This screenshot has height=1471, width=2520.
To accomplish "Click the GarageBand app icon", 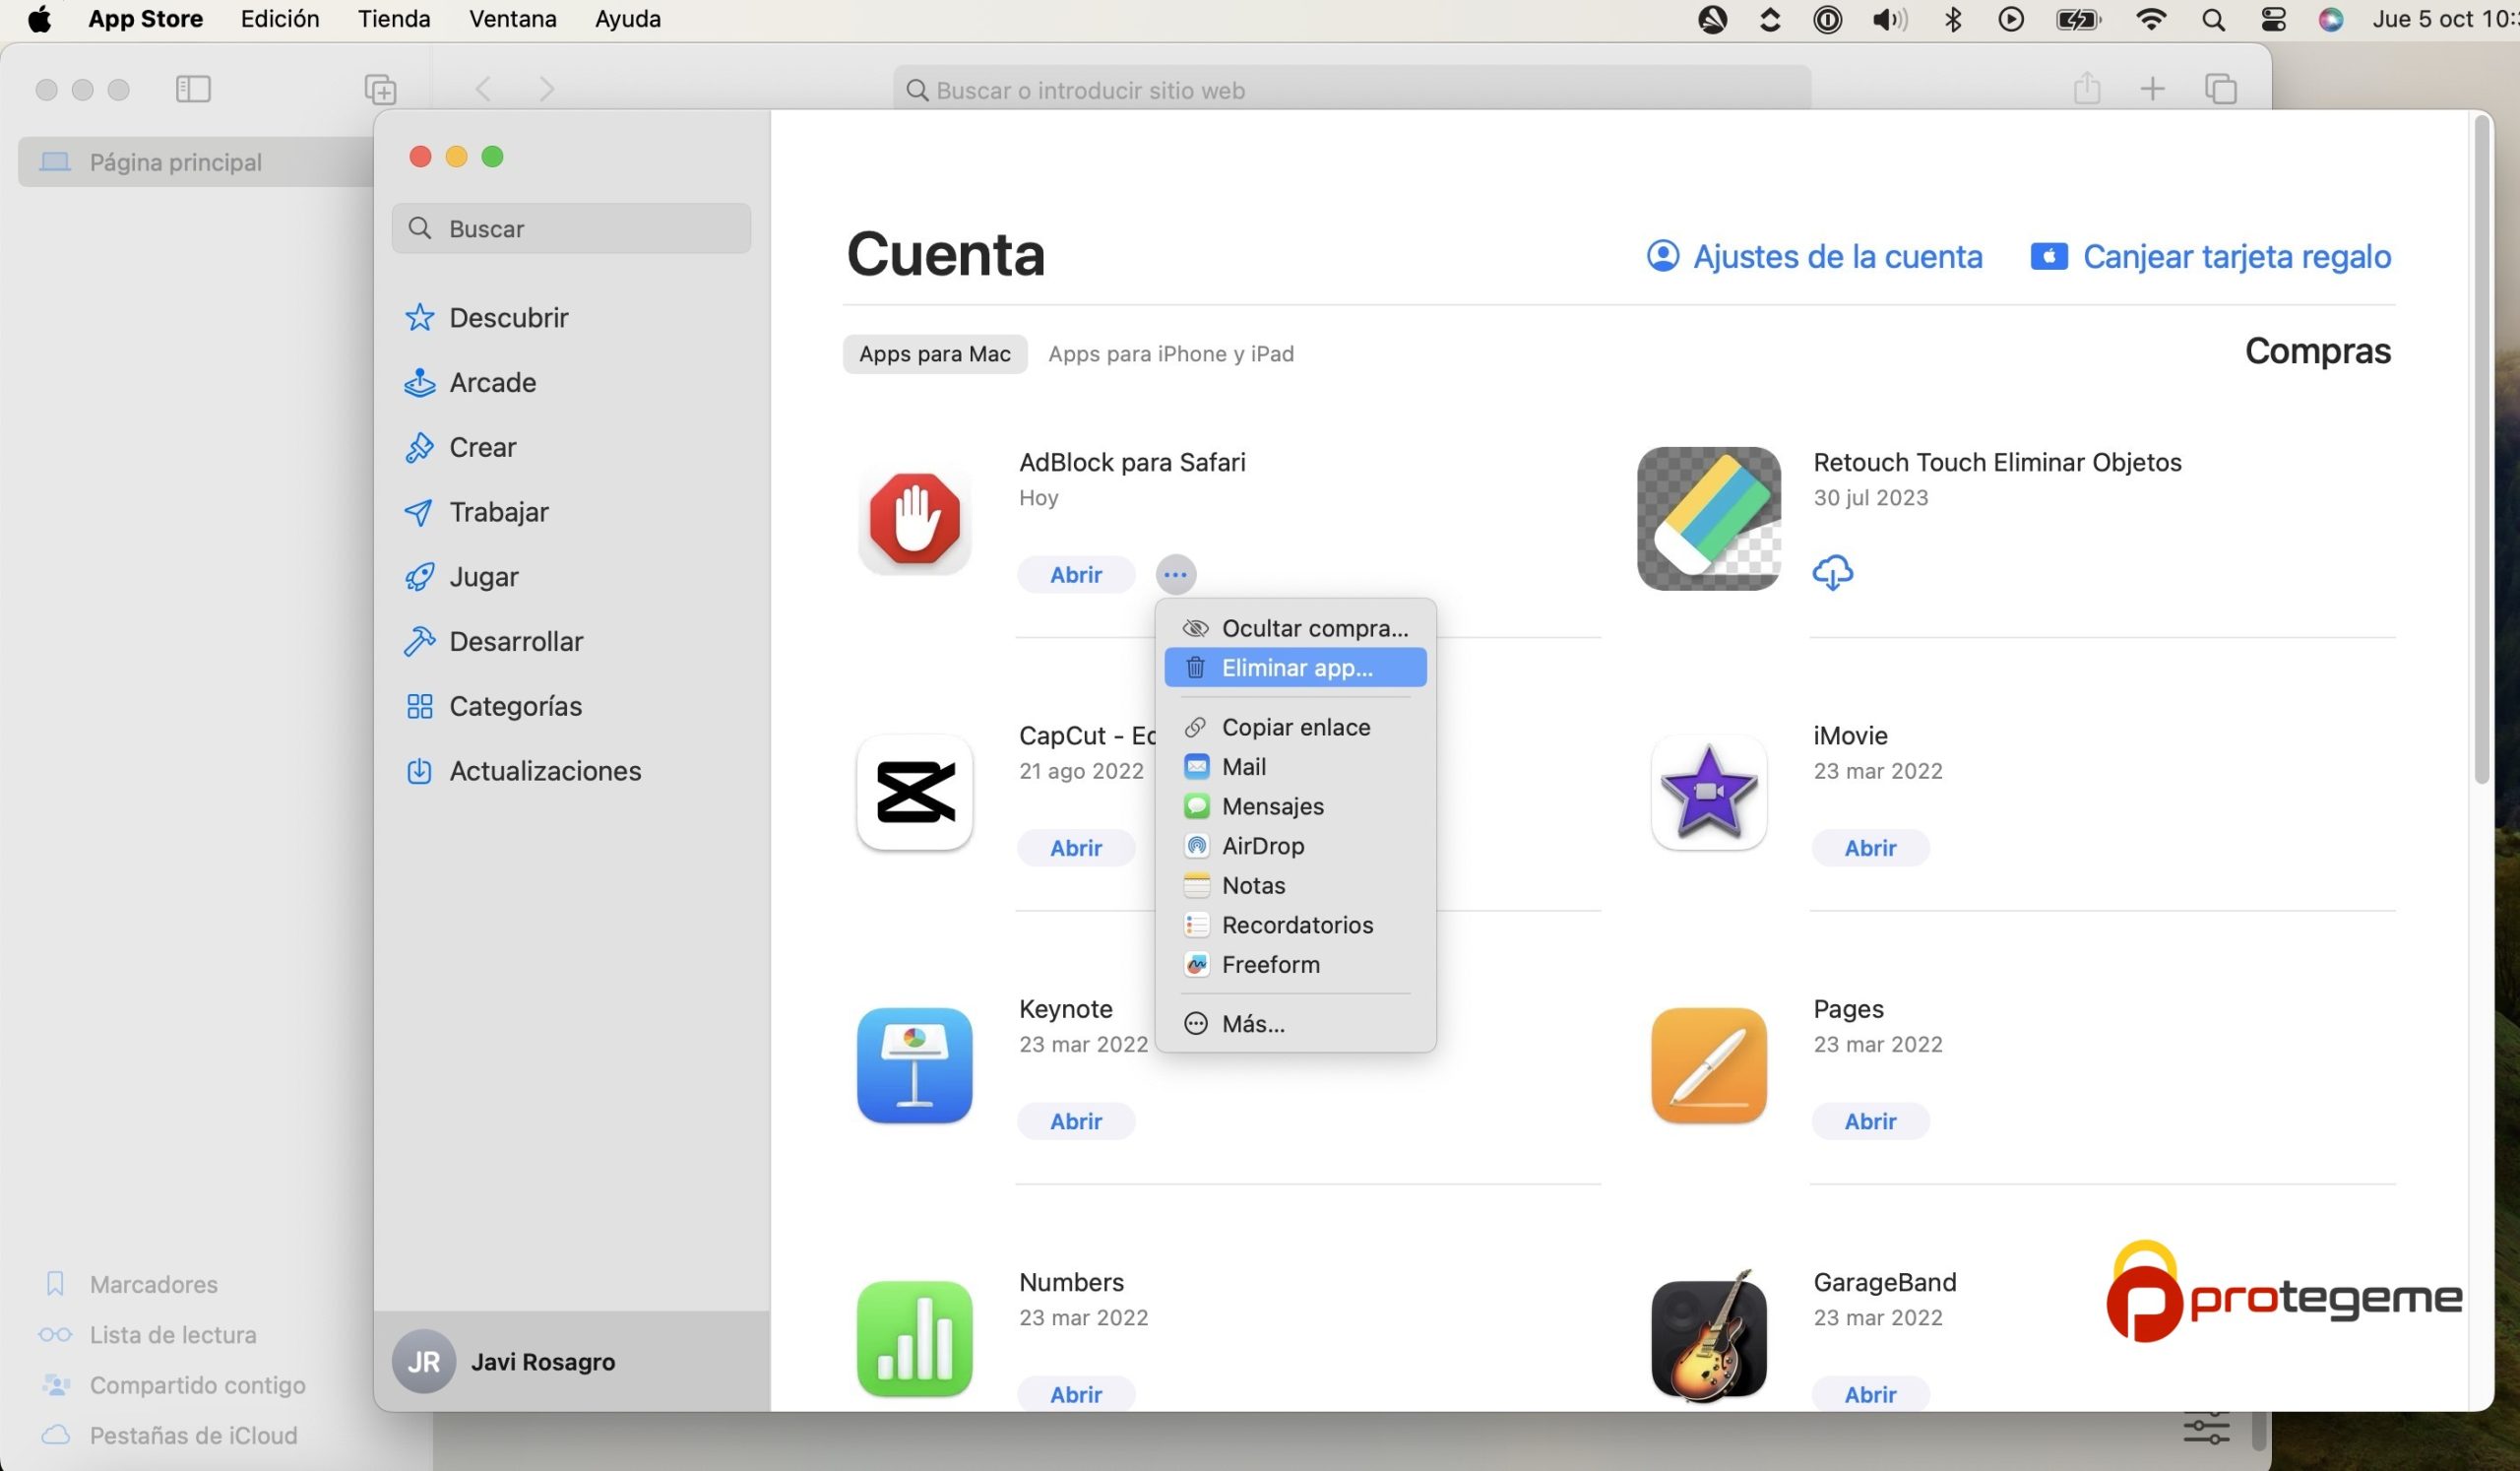I will 1708,1338.
